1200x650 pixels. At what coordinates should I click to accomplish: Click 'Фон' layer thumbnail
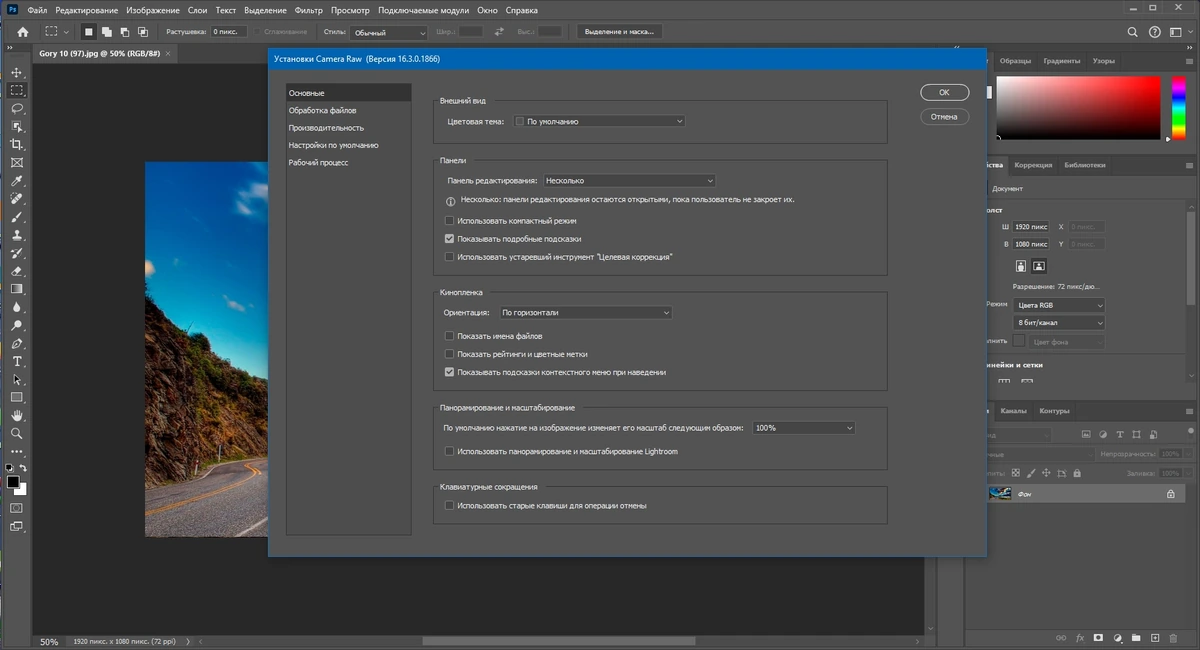(x=1000, y=494)
